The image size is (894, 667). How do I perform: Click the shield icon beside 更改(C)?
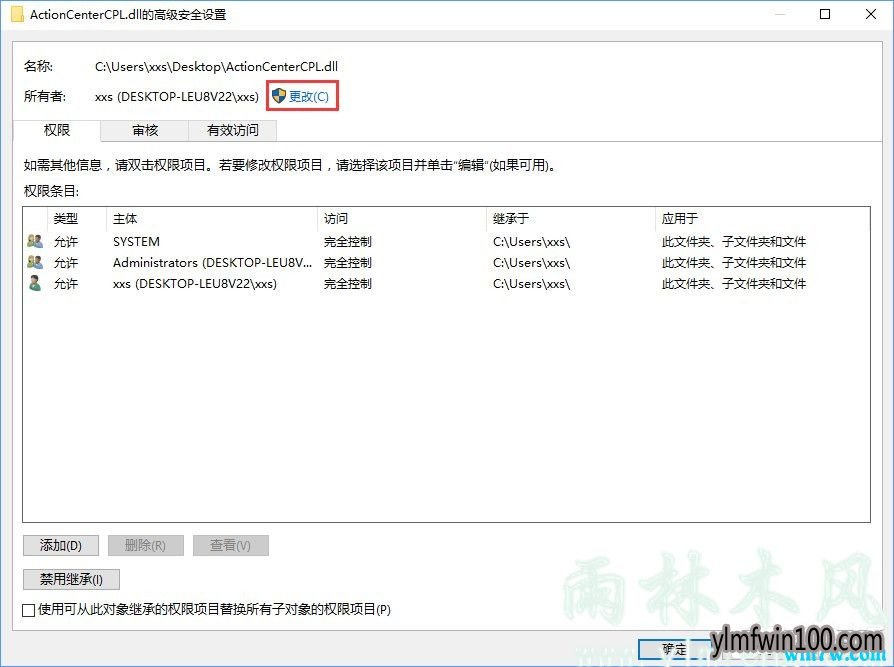point(278,96)
